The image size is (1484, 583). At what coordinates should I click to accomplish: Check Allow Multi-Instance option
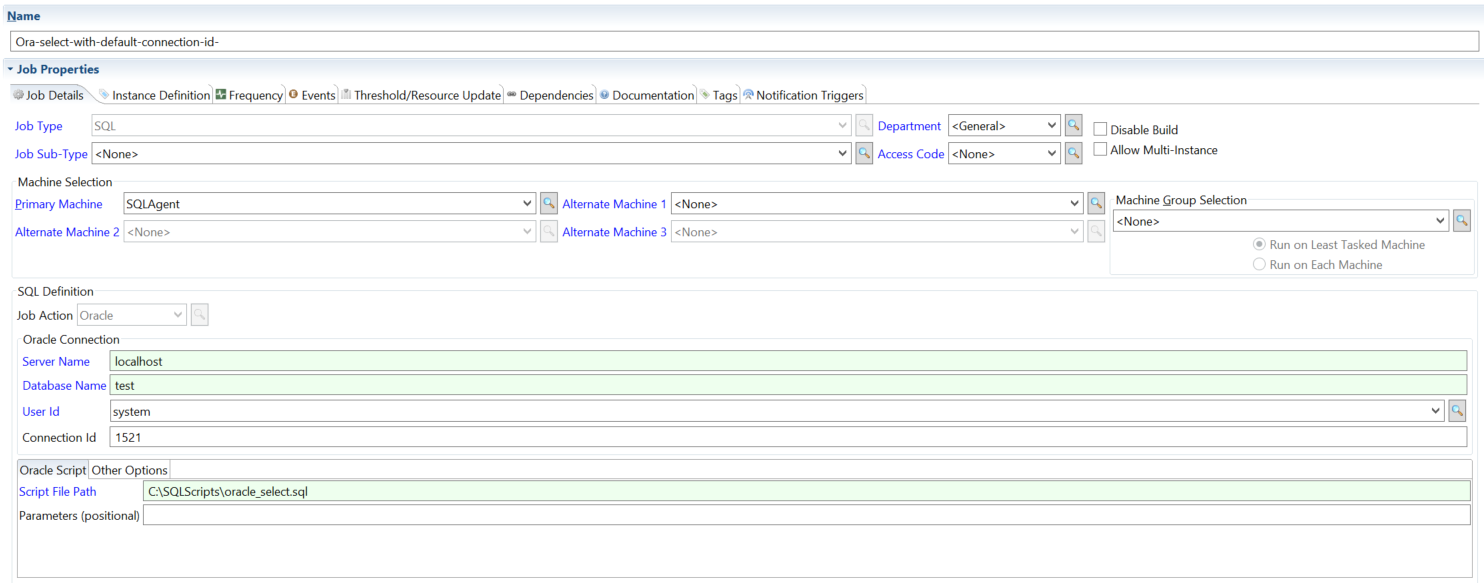[1100, 150]
